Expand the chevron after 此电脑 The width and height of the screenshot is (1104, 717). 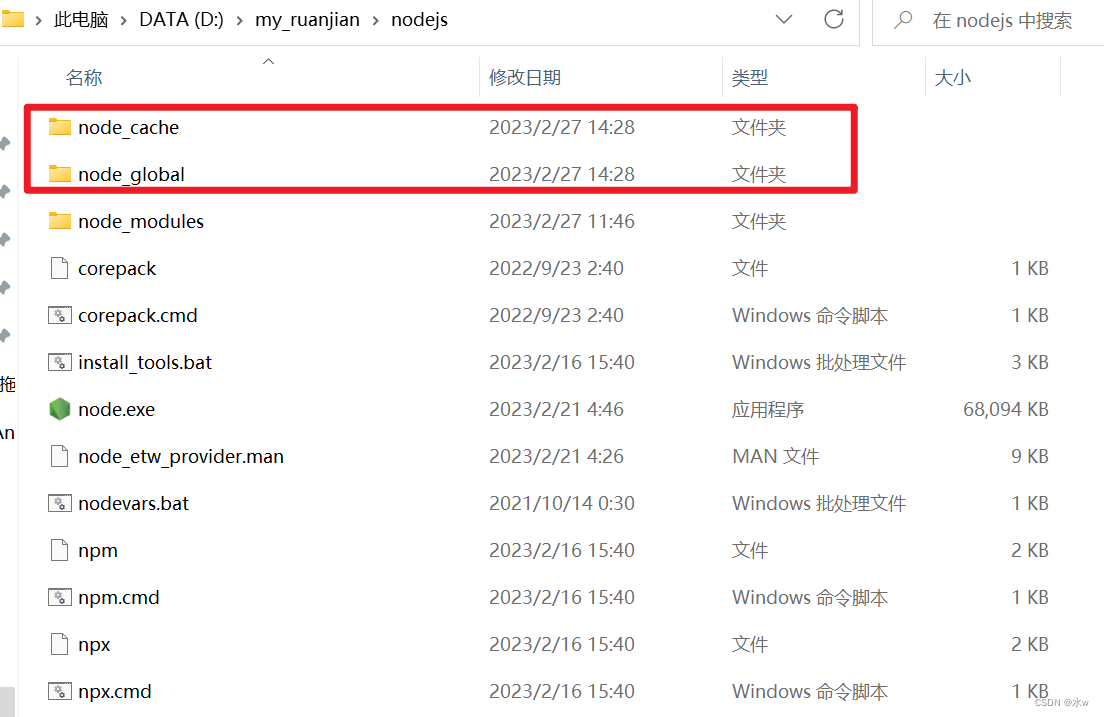124,20
